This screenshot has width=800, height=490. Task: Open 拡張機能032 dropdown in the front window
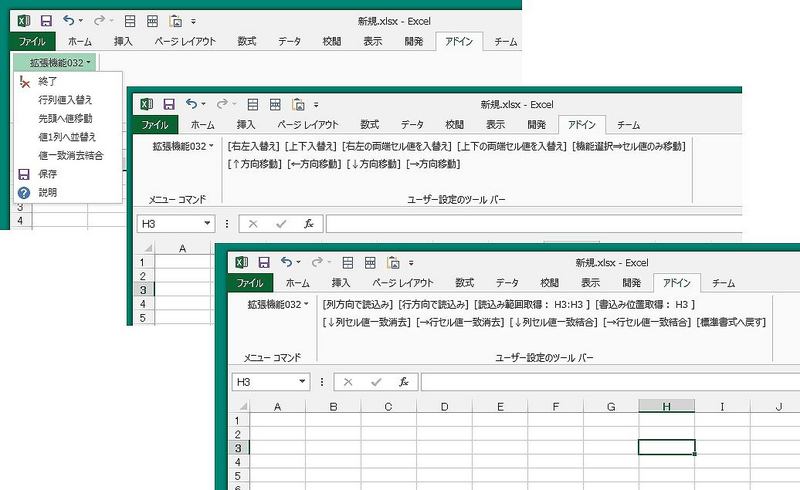pos(276,304)
